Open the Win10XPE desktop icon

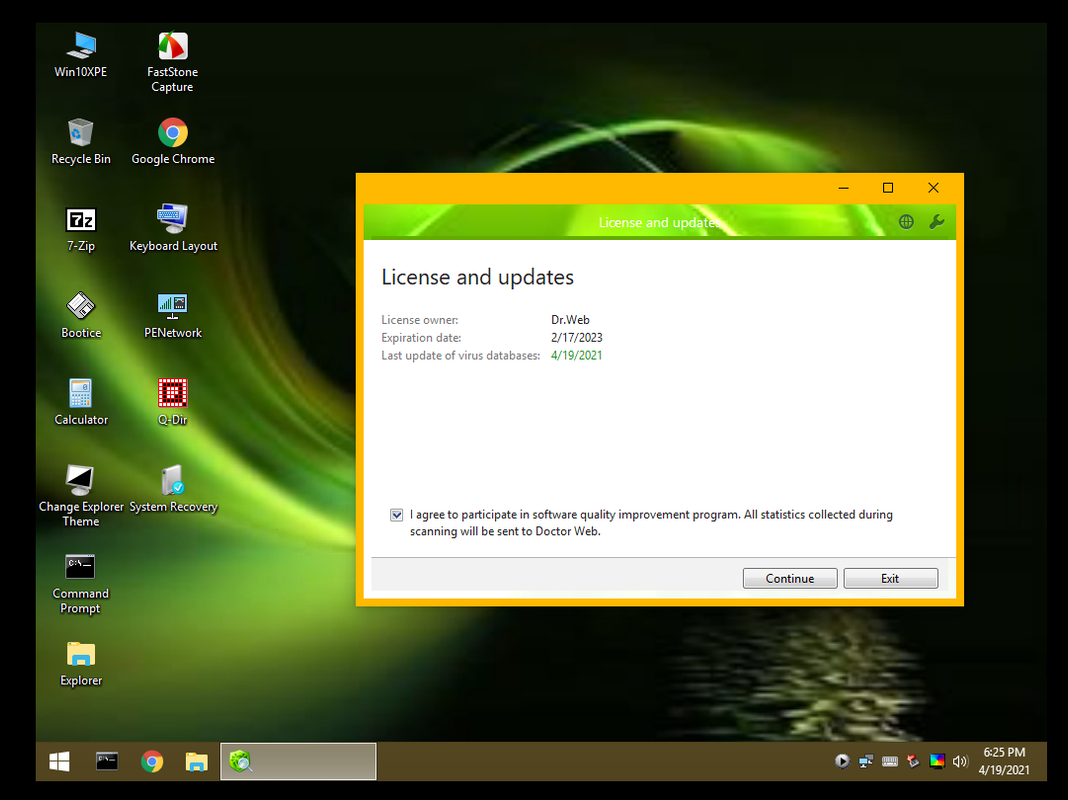(81, 54)
